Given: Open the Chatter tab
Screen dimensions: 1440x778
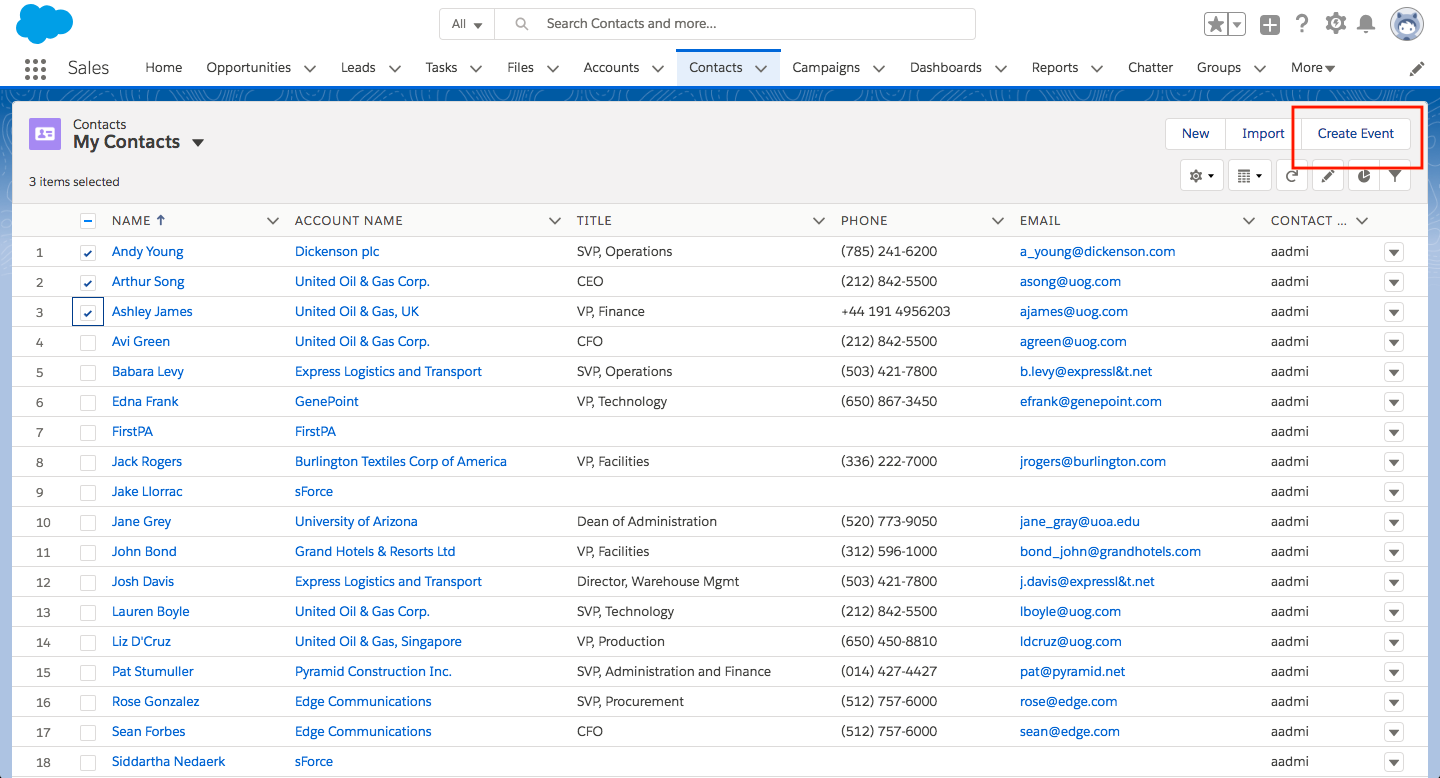Looking at the screenshot, I should [1150, 68].
